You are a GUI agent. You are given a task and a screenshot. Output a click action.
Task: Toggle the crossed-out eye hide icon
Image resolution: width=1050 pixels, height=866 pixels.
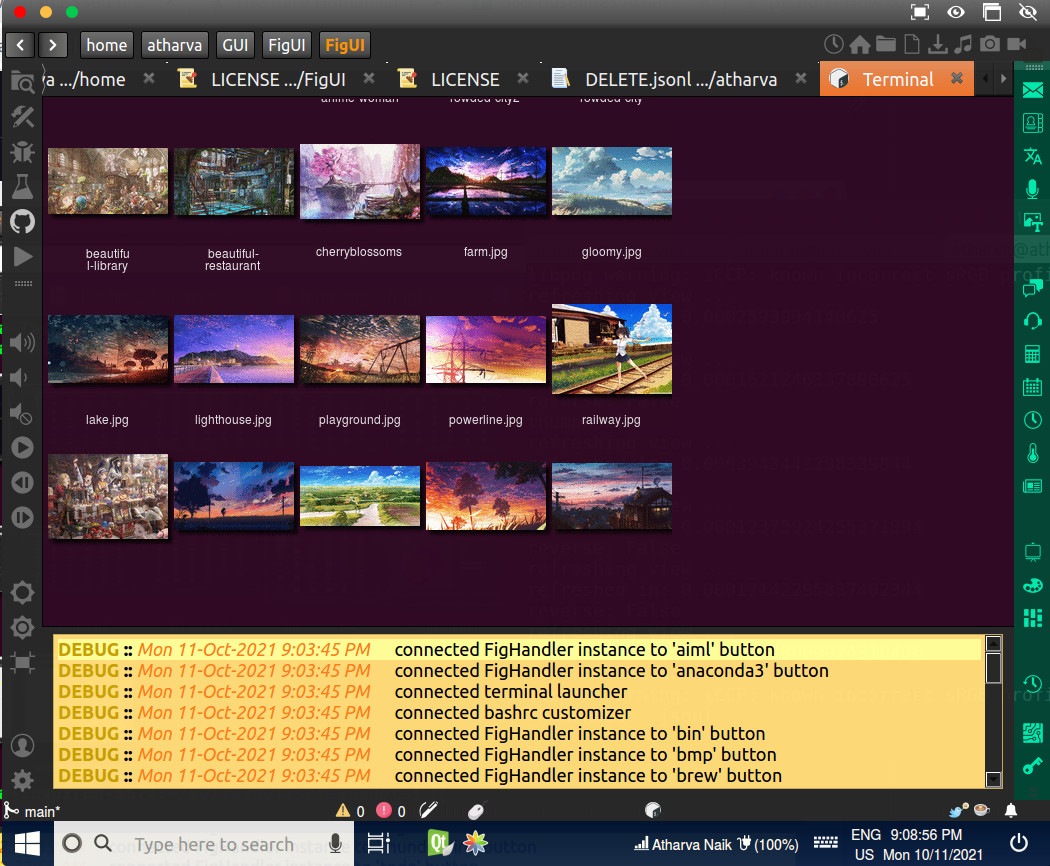[1027, 12]
